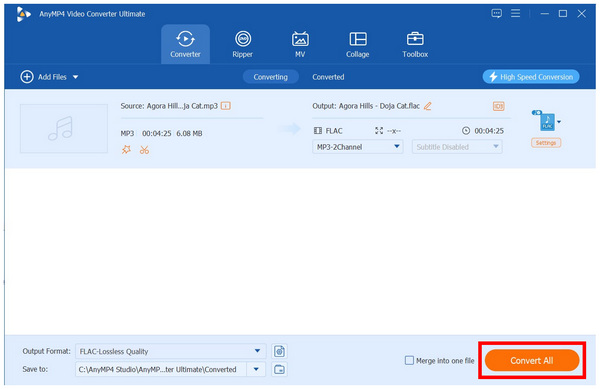600x389 pixels.
Task: Click the source file info icon
Action: tap(226, 106)
